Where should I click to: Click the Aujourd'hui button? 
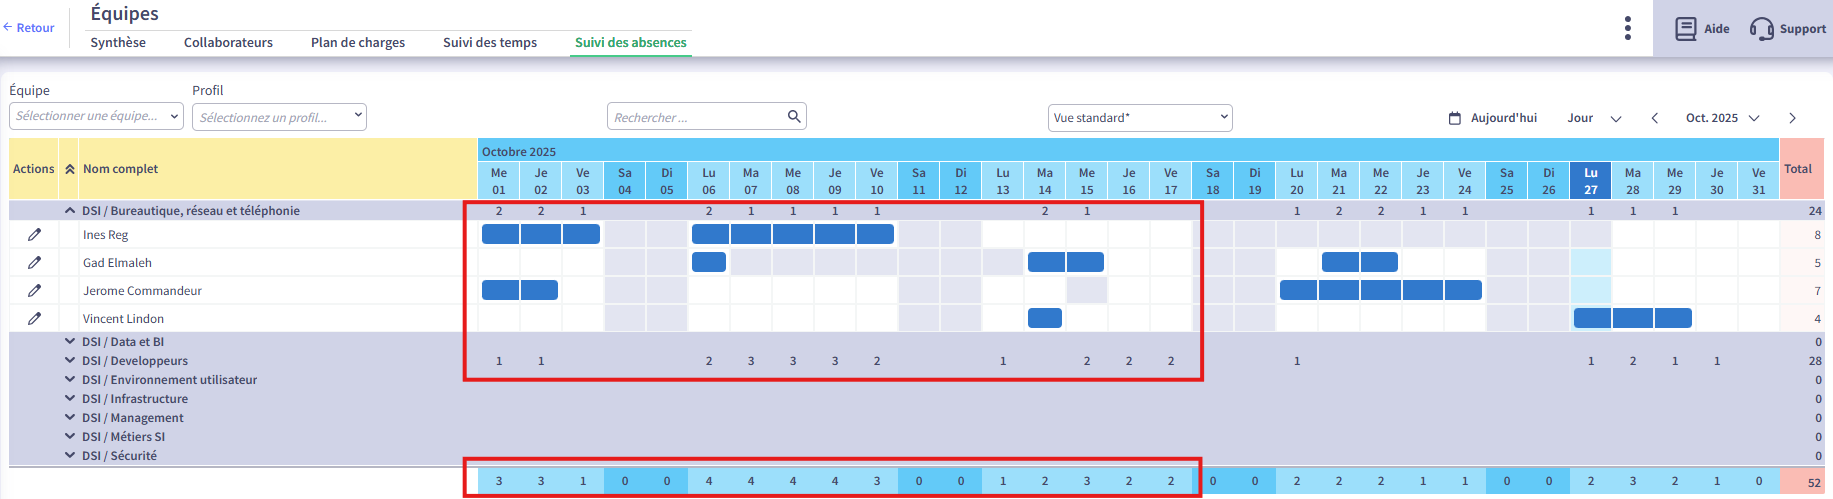pyautogui.click(x=1493, y=118)
